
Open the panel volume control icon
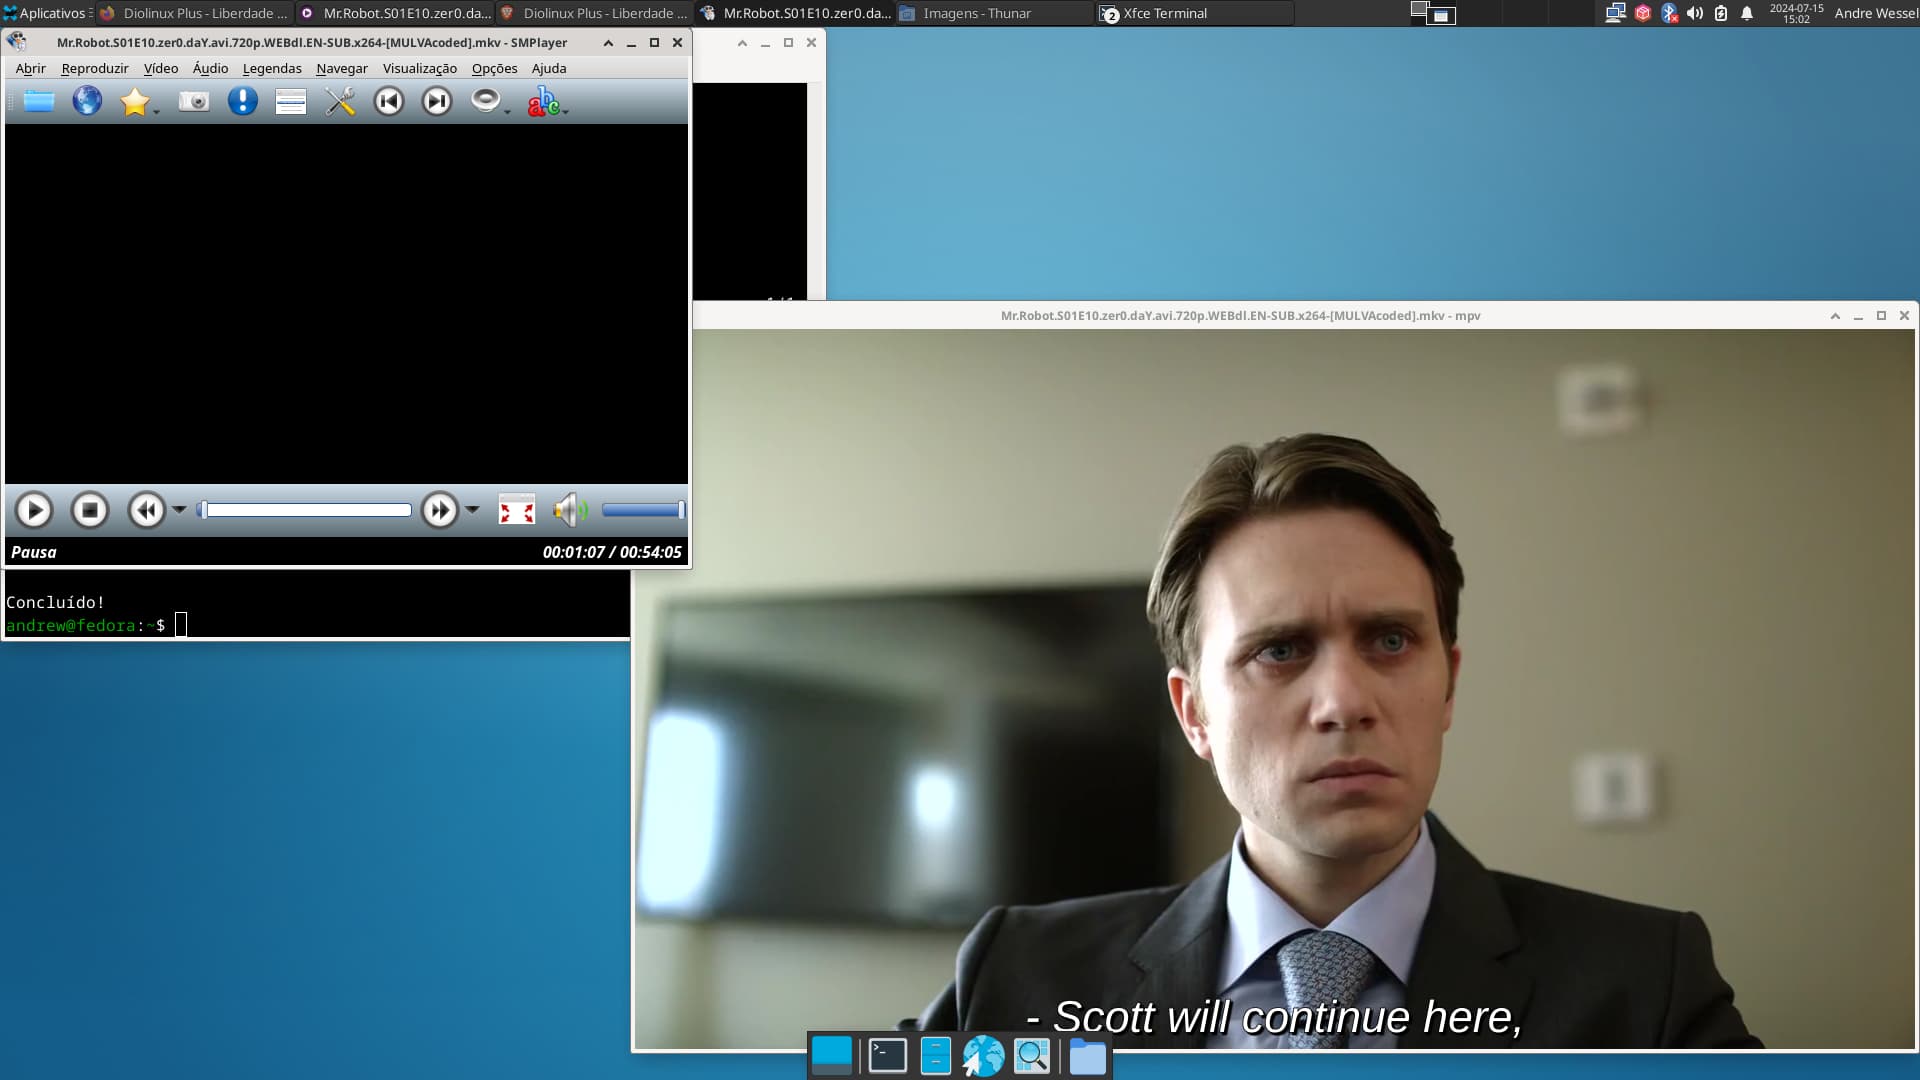point(1695,13)
